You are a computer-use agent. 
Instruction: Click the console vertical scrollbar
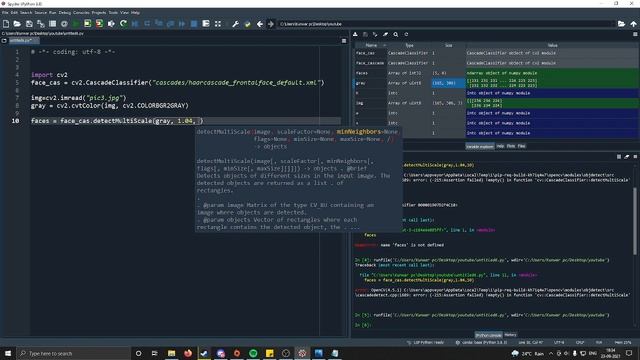point(635,221)
